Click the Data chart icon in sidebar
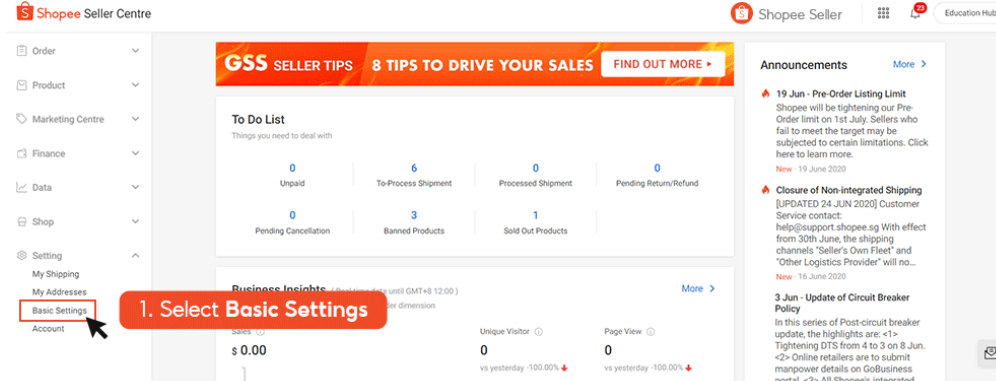Image resolution: width=996 pixels, height=381 pixels. 22,187
